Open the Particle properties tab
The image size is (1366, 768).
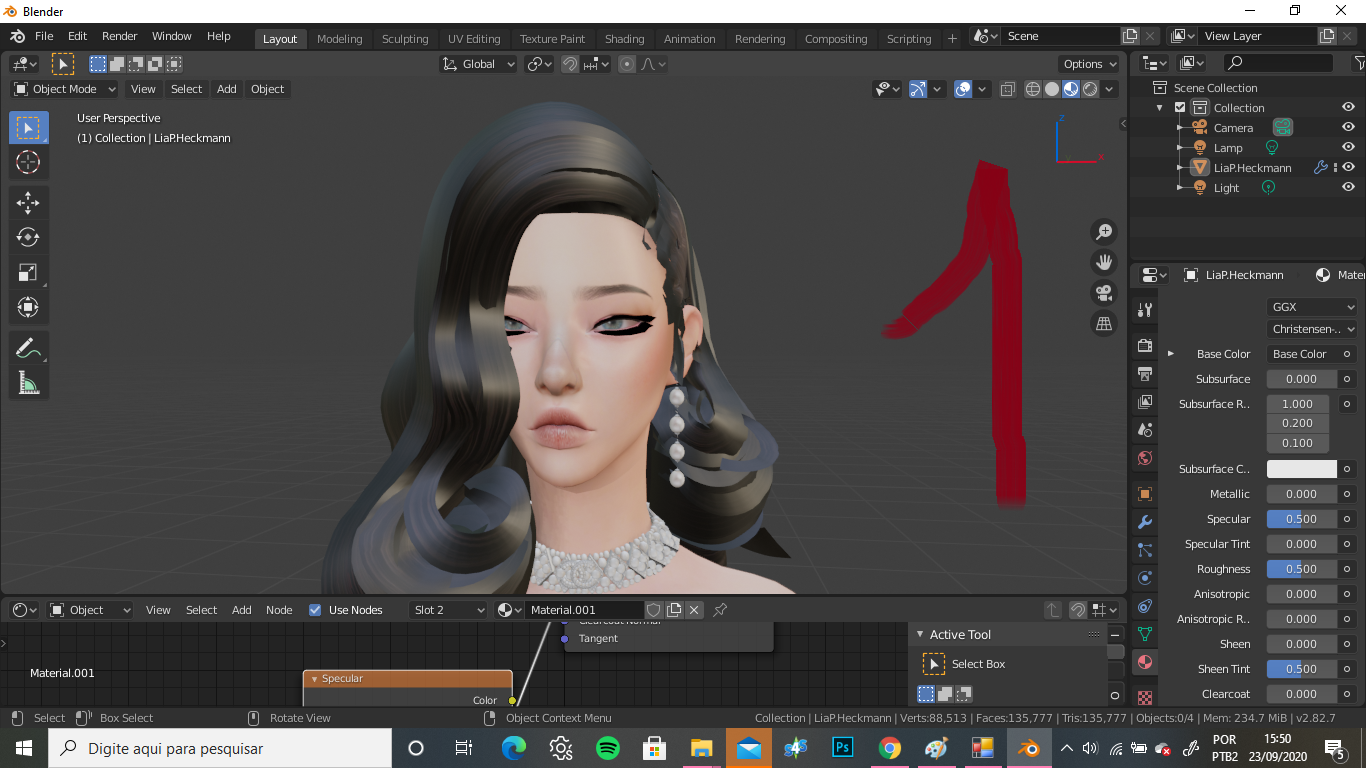click(1143, 548)
